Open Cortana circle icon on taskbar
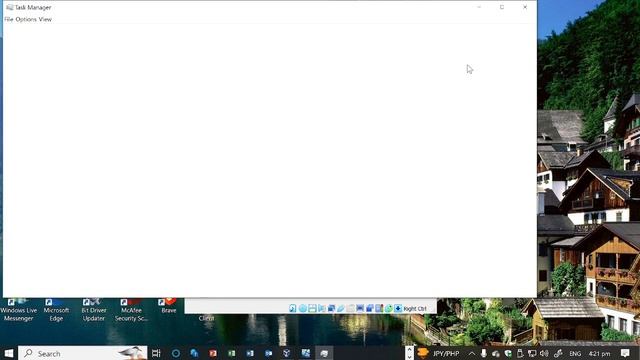The height and width of the screenshot is (360, 640). point(176,353)
